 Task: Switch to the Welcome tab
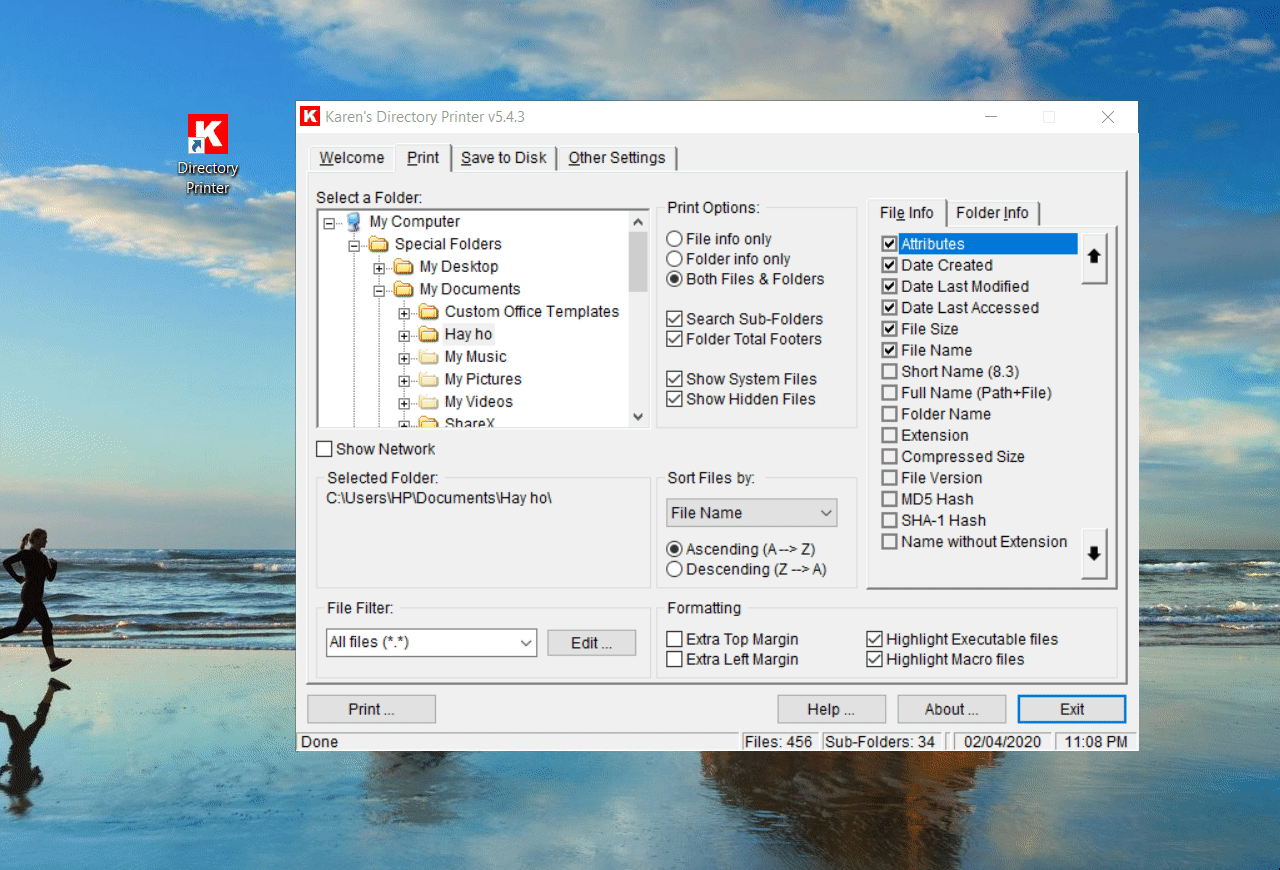[352, 158]
